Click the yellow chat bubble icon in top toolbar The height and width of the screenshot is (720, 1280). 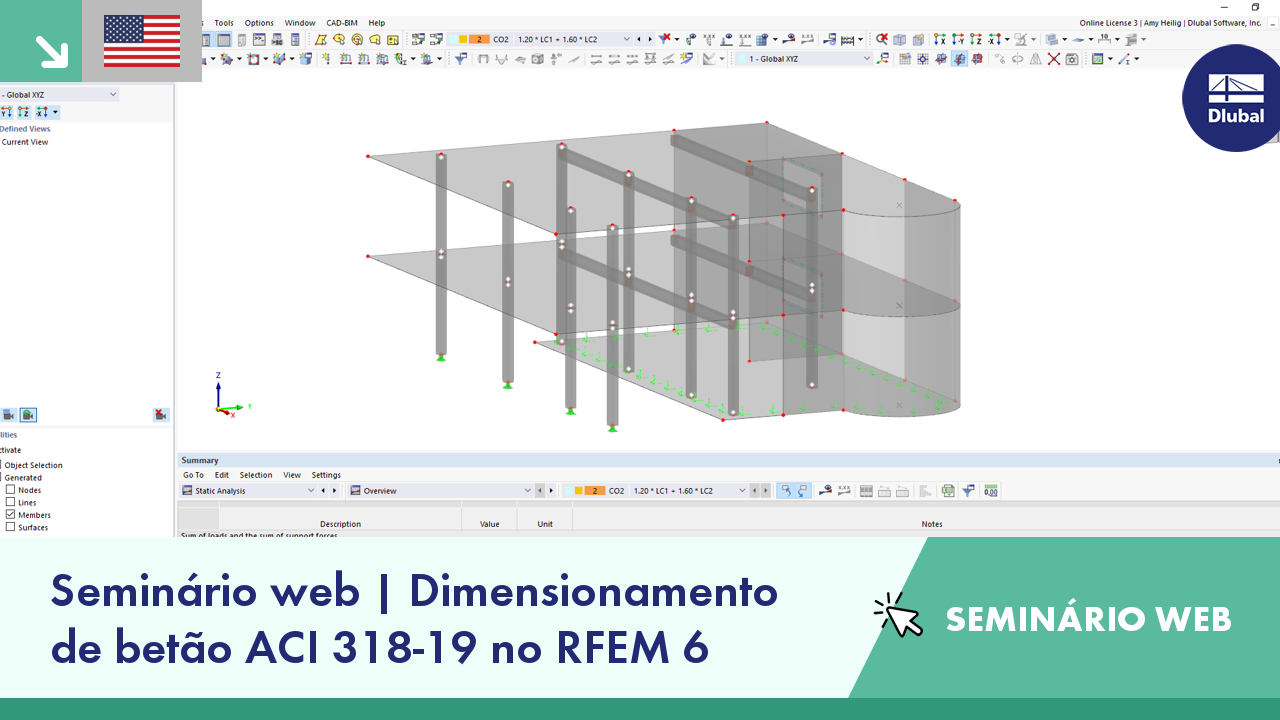tap(375, 40)
